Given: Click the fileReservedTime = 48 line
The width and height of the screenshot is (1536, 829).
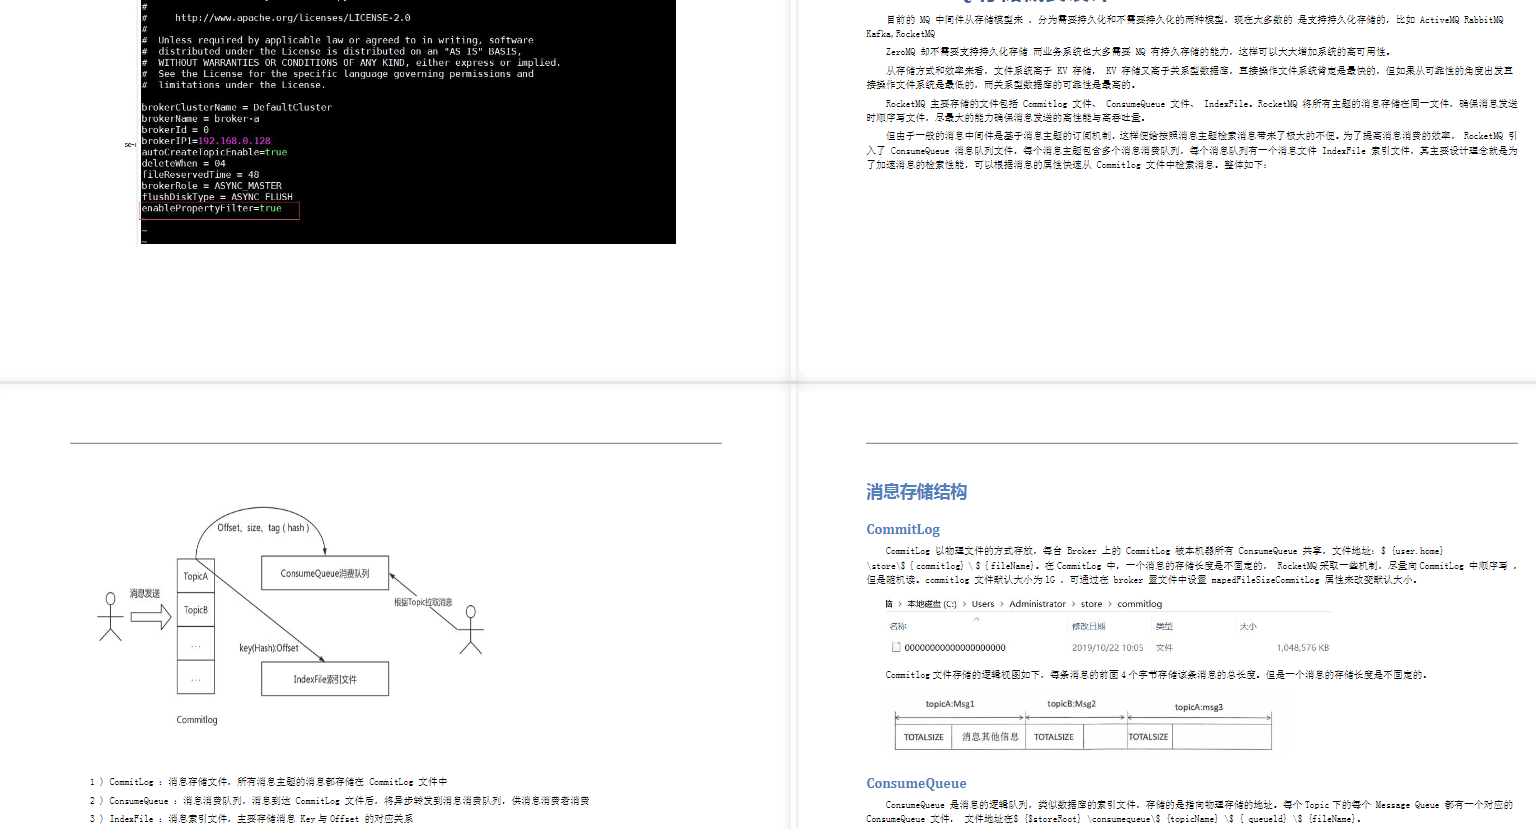Looking at the screenshot, I should (200, 174).
